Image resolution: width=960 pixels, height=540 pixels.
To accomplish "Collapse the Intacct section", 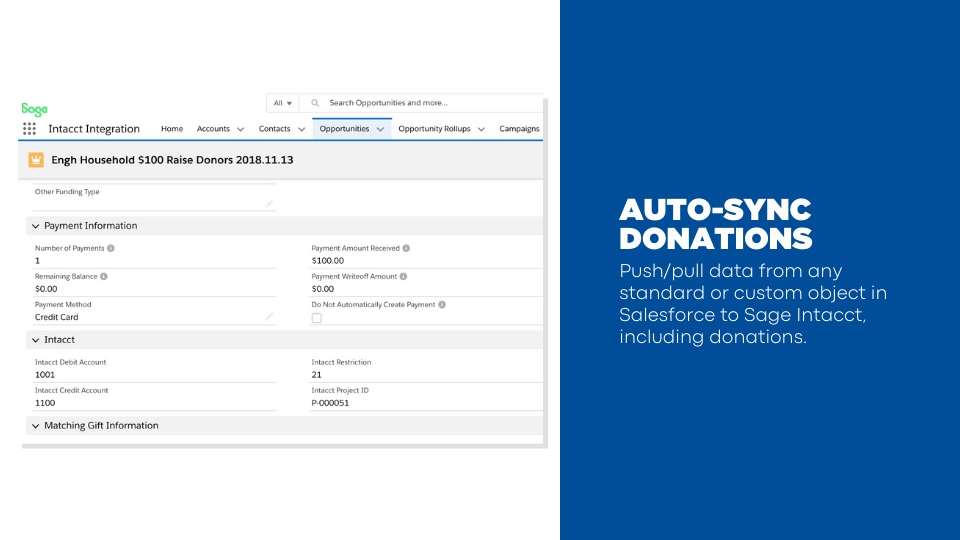I will 36,340.
